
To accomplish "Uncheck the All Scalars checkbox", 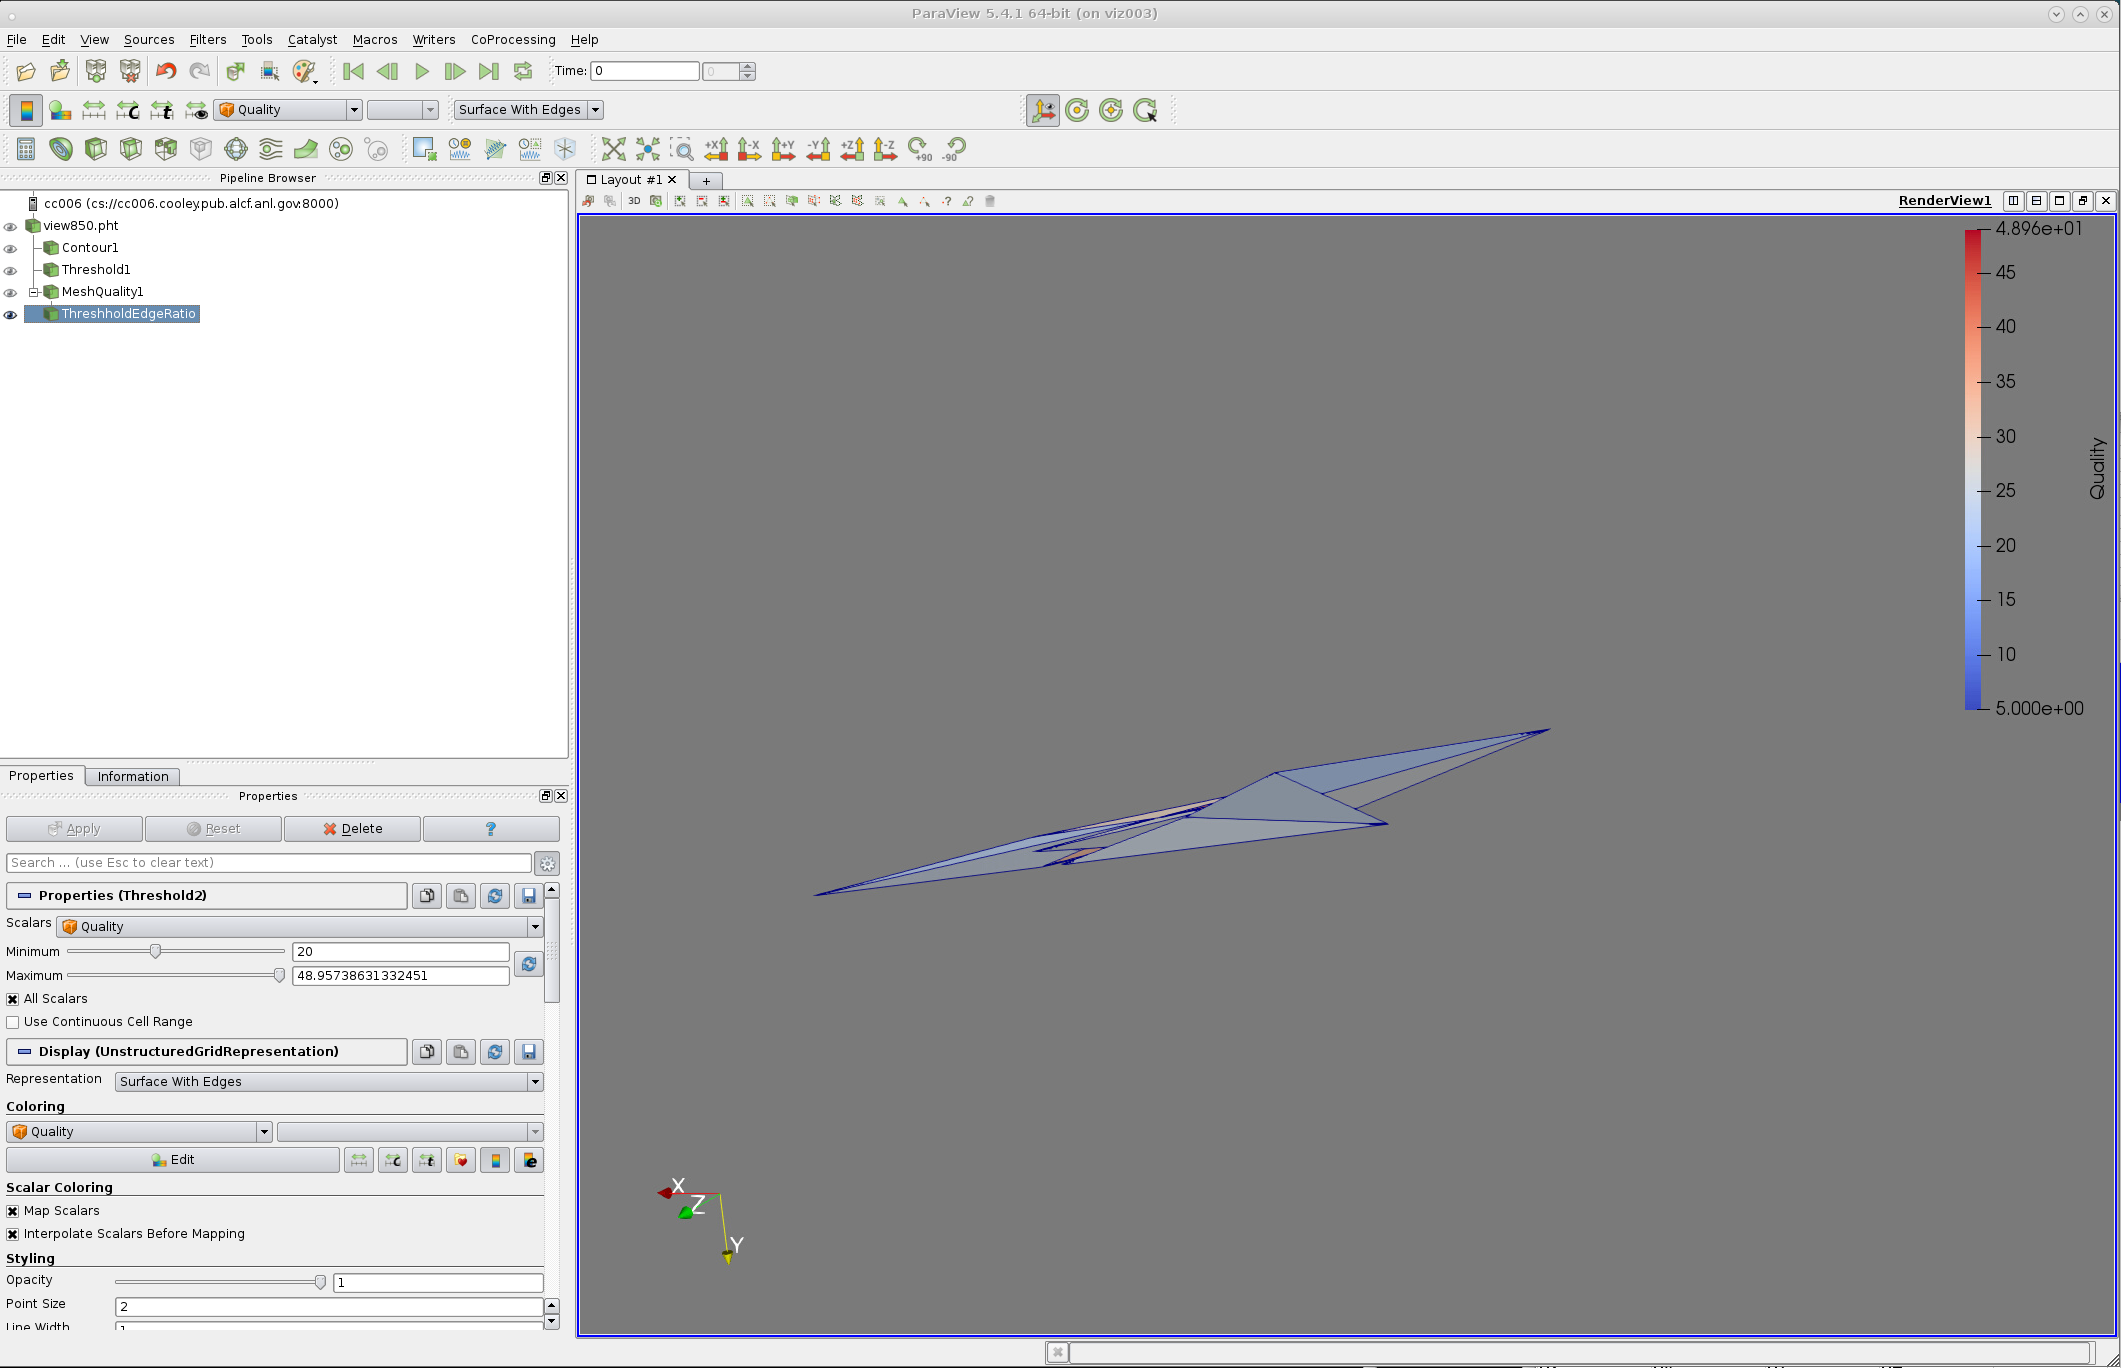I will coord(13,999).
